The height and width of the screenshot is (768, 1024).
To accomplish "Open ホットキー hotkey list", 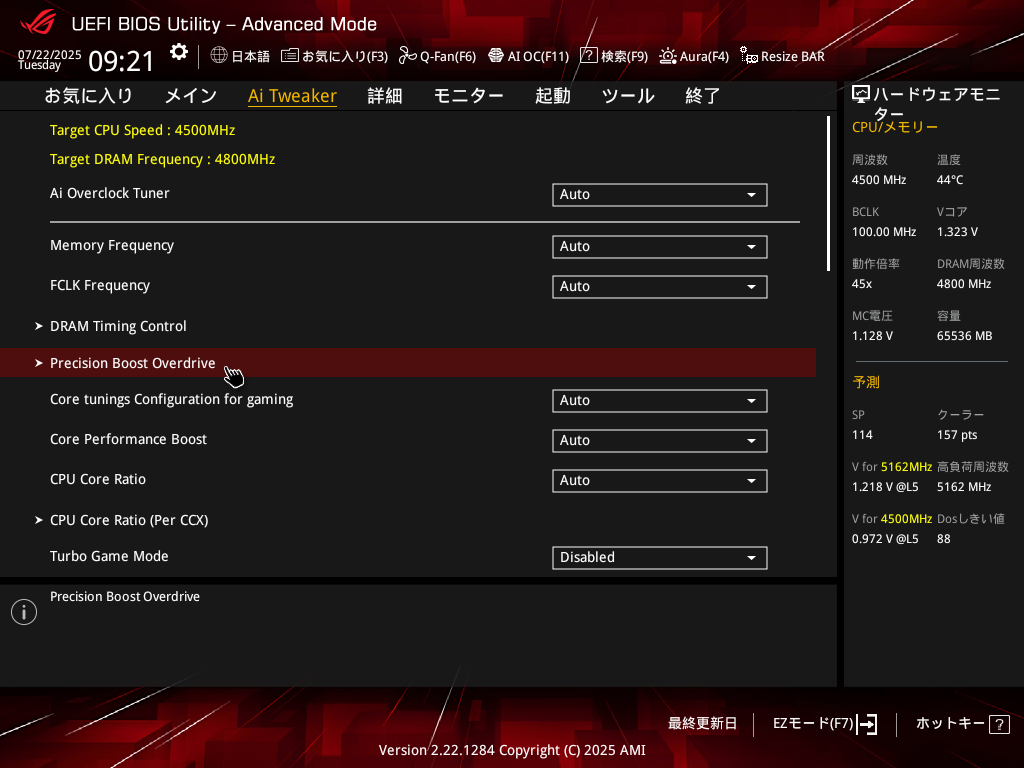I will coord(963,724).
